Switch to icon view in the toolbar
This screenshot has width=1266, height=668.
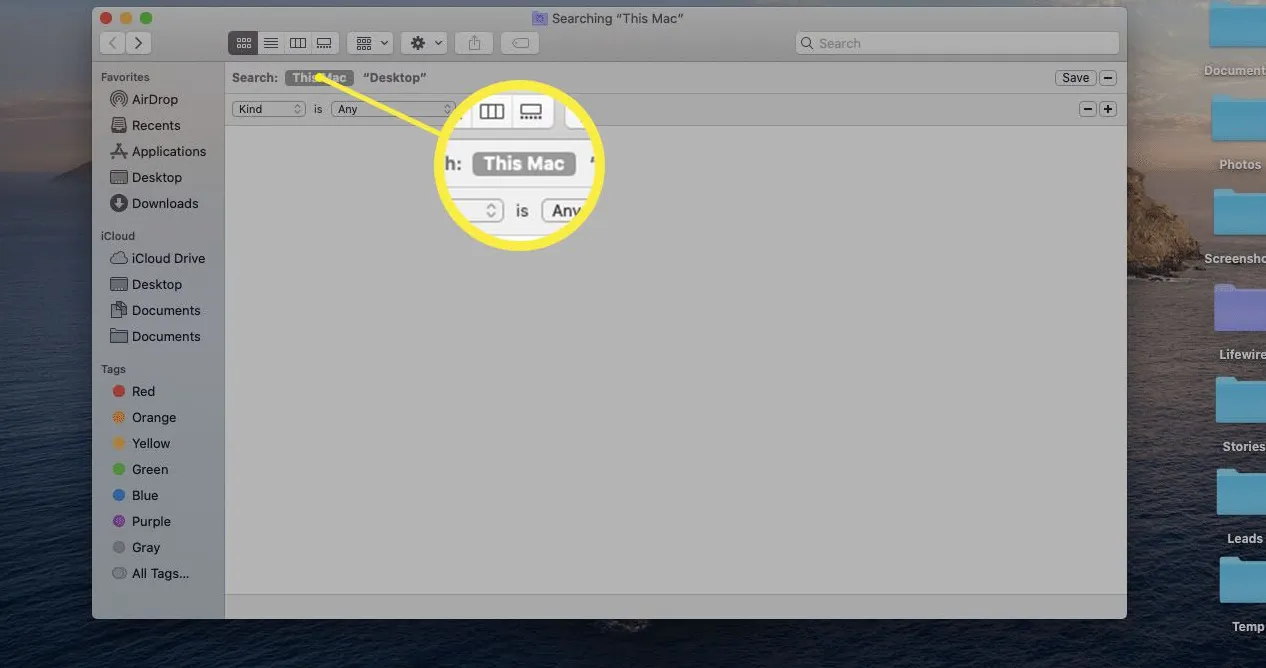pos(243,43)
